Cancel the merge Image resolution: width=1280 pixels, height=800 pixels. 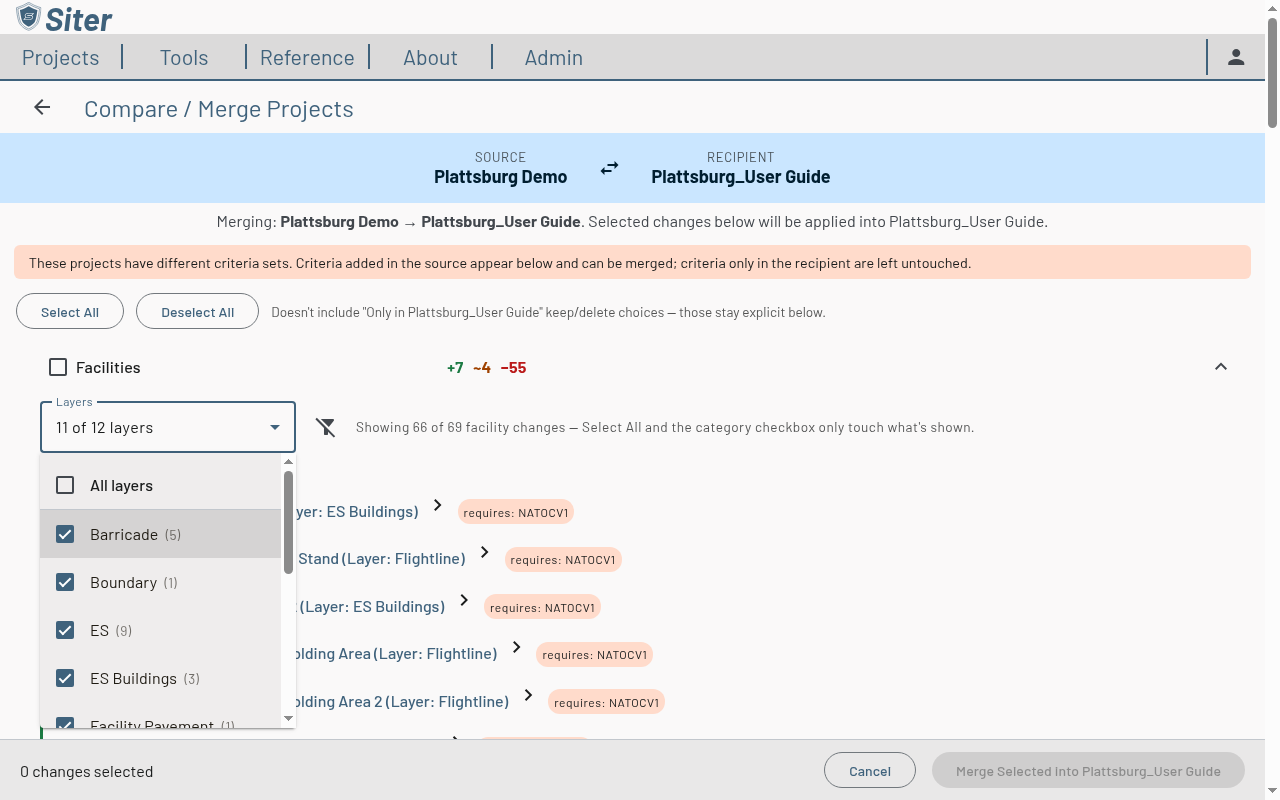[870, 771]
